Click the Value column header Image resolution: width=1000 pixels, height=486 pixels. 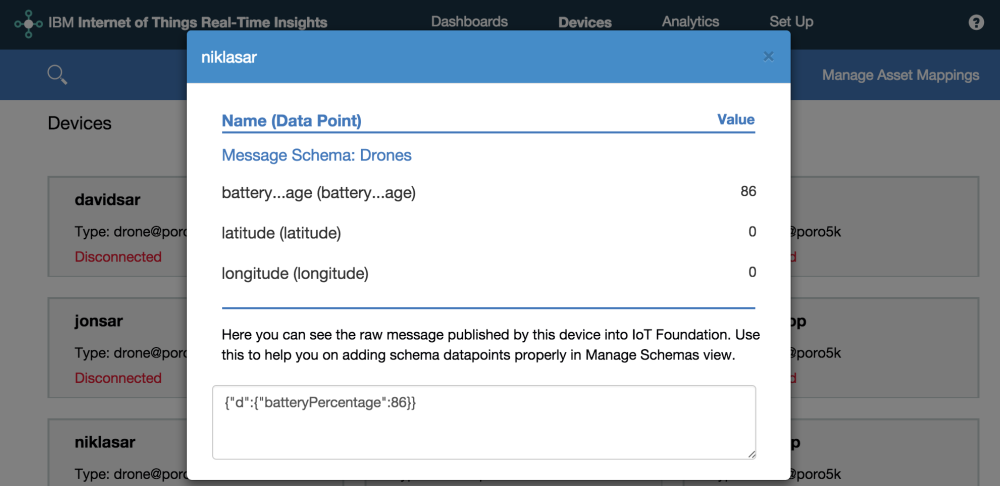pos(736,119)
